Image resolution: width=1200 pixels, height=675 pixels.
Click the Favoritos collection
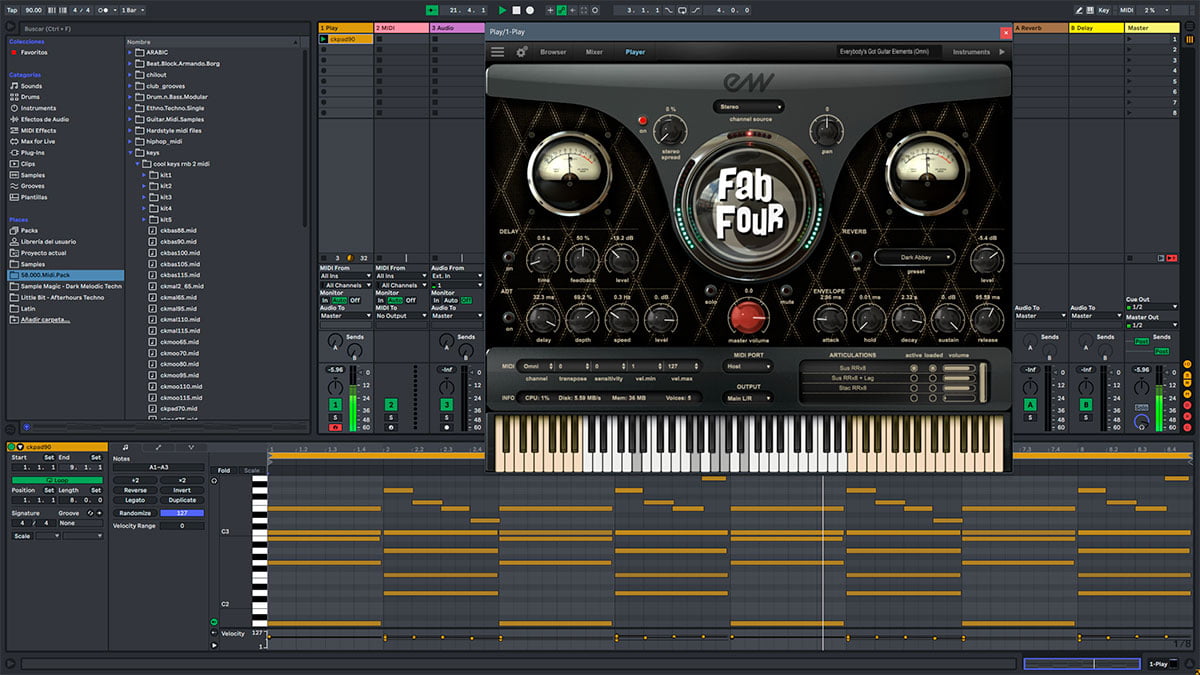tap(34, 51)
